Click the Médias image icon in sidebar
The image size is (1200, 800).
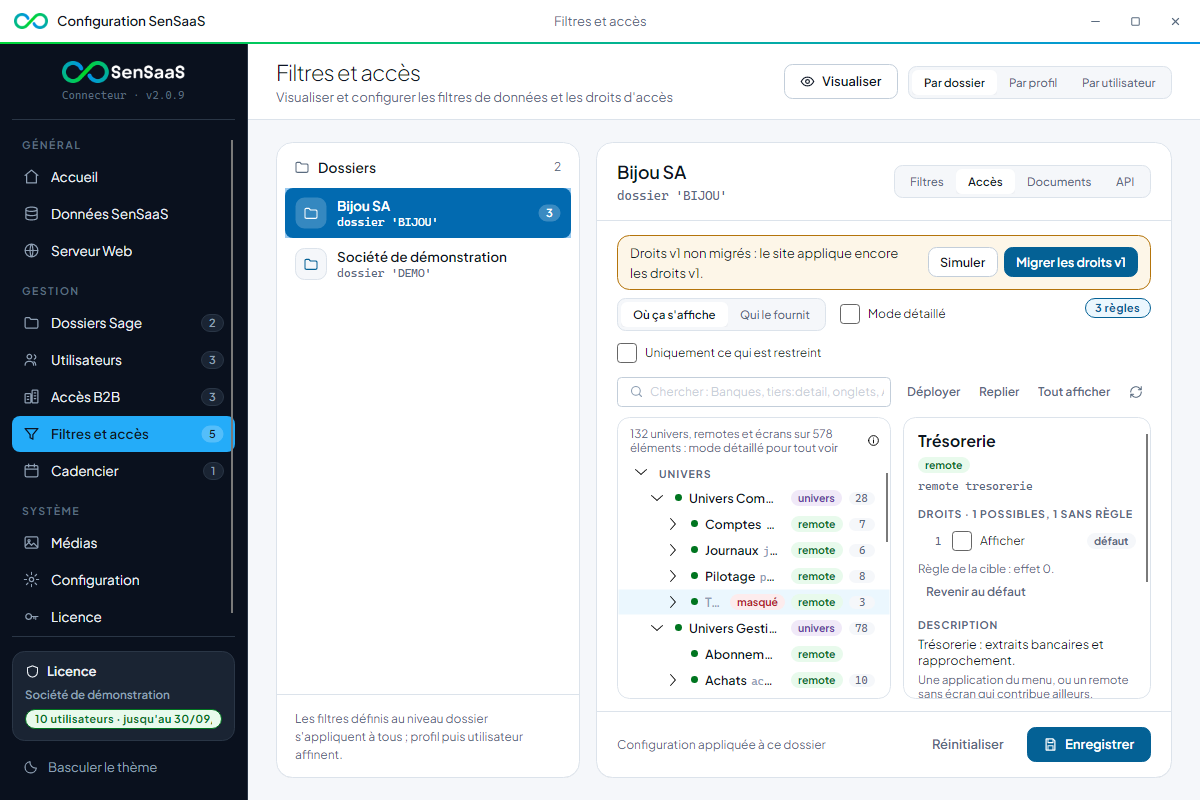31,543
